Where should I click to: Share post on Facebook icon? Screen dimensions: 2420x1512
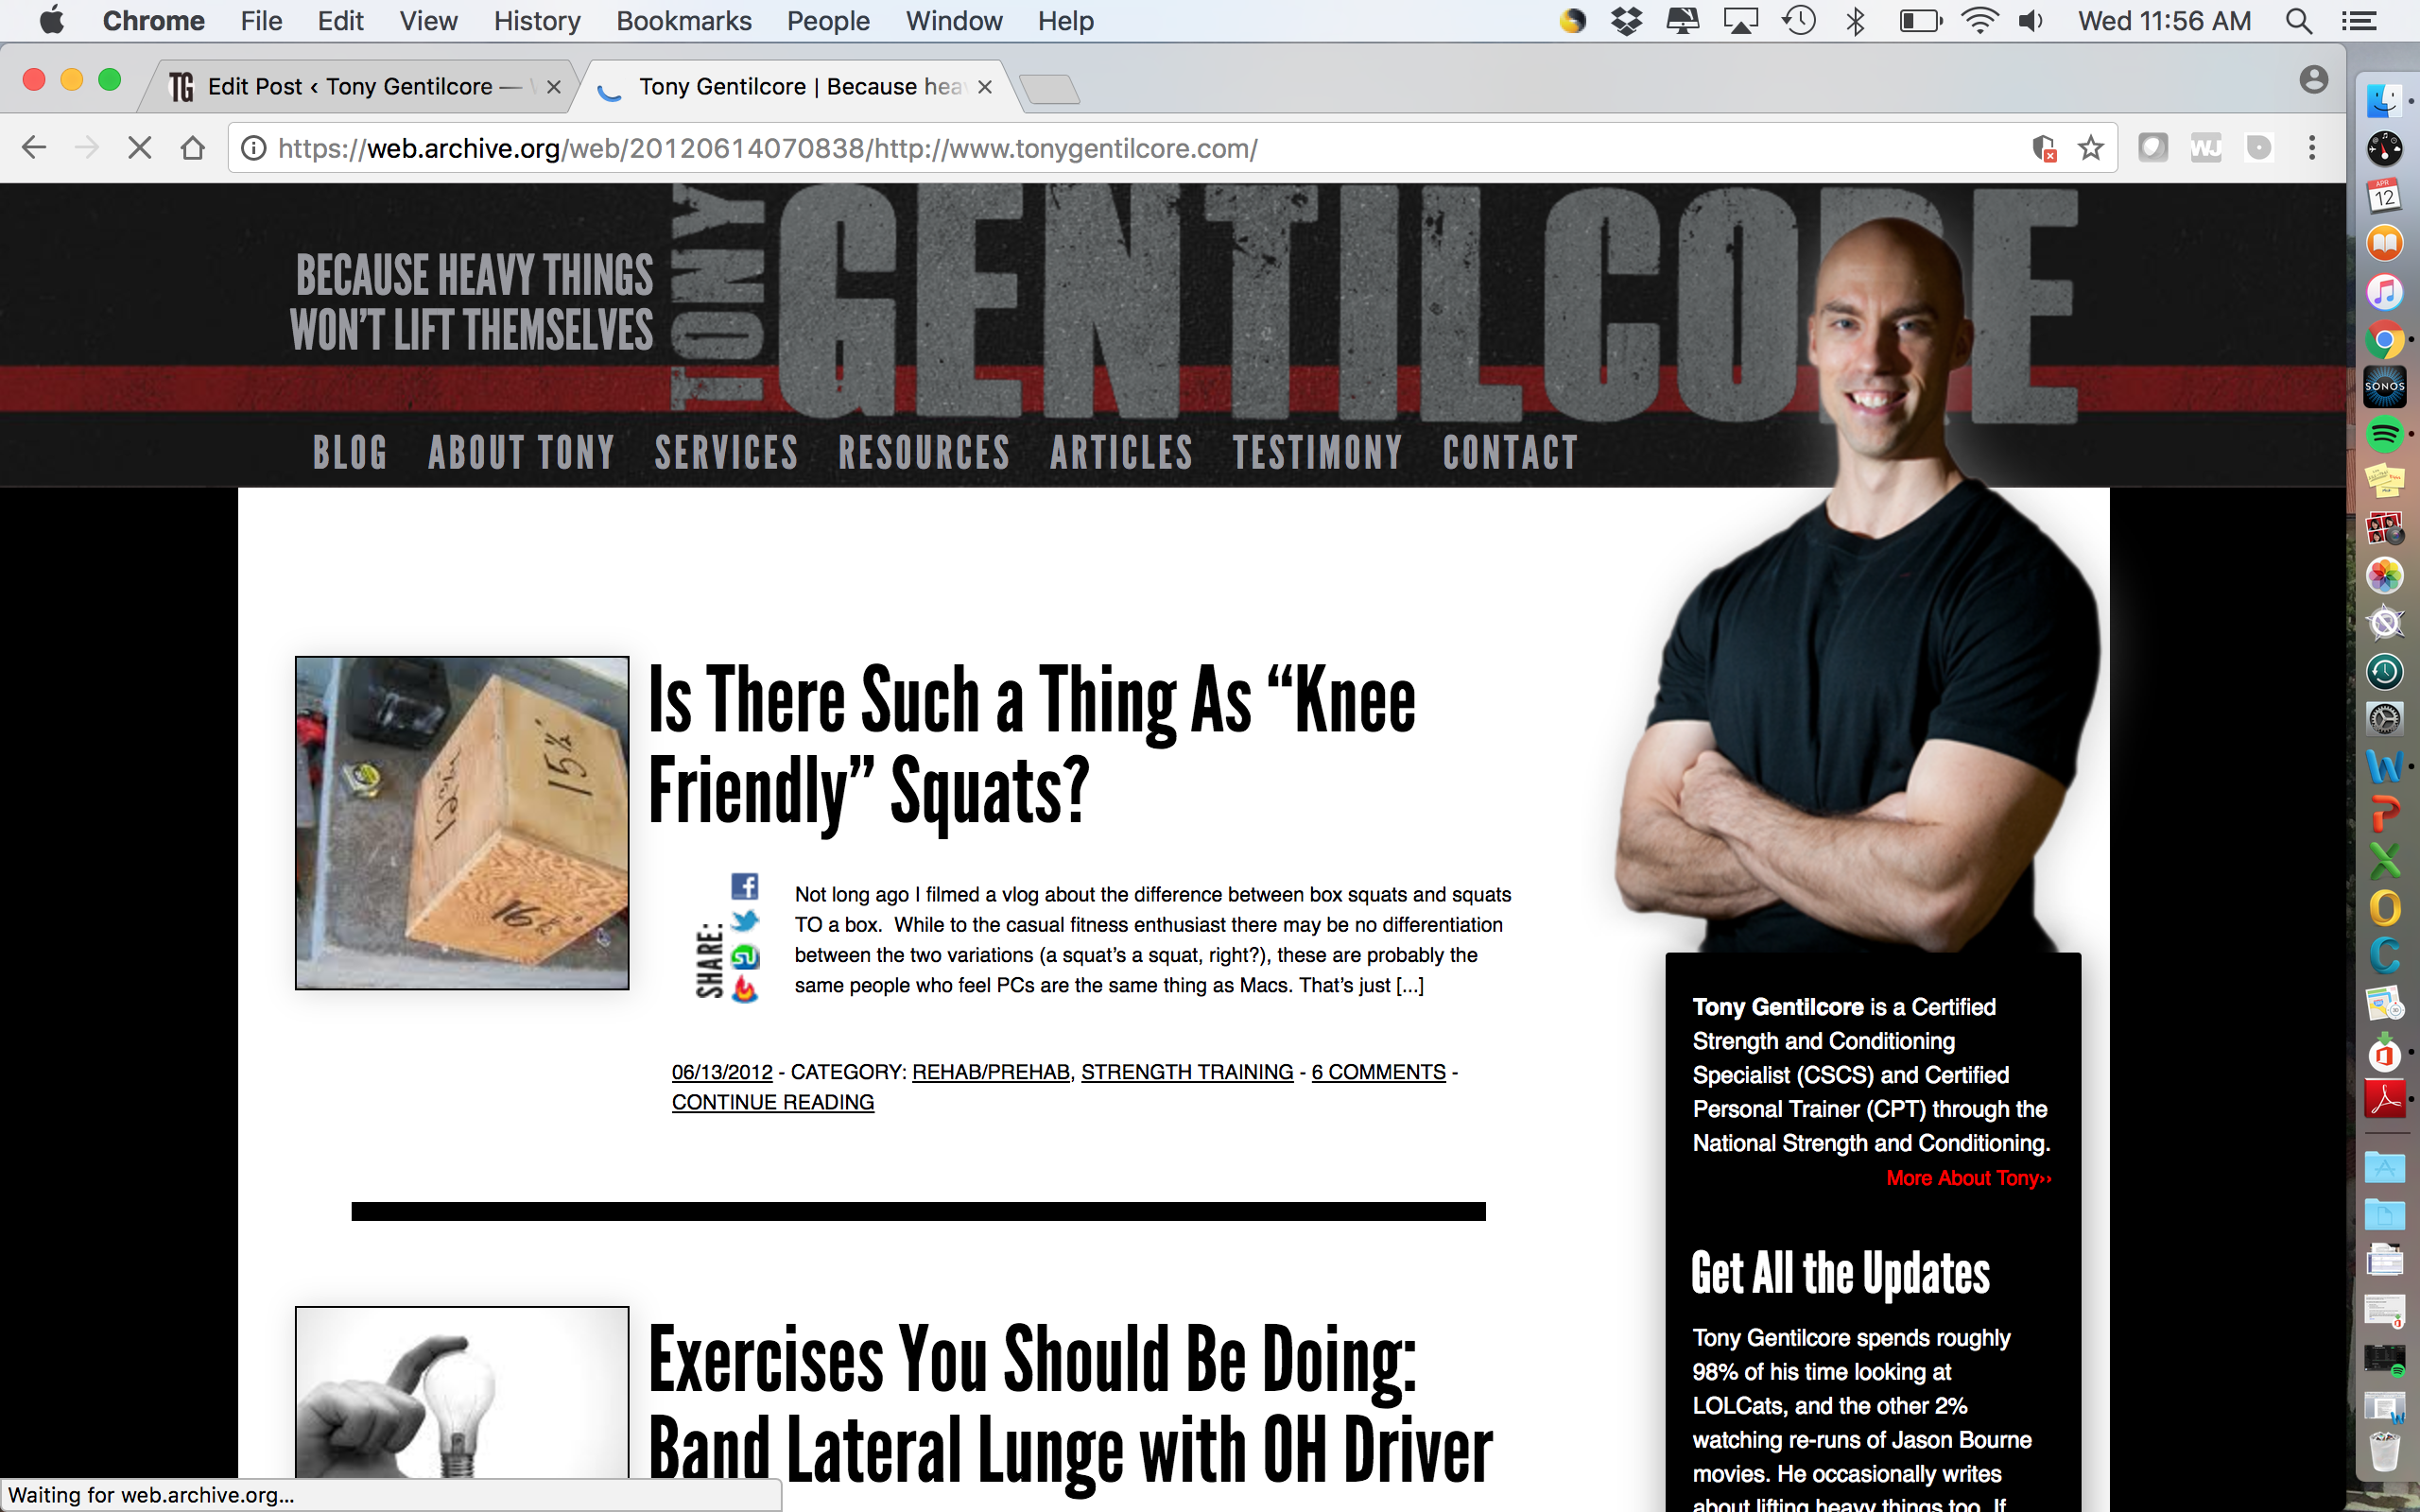[x=745, y=886]
